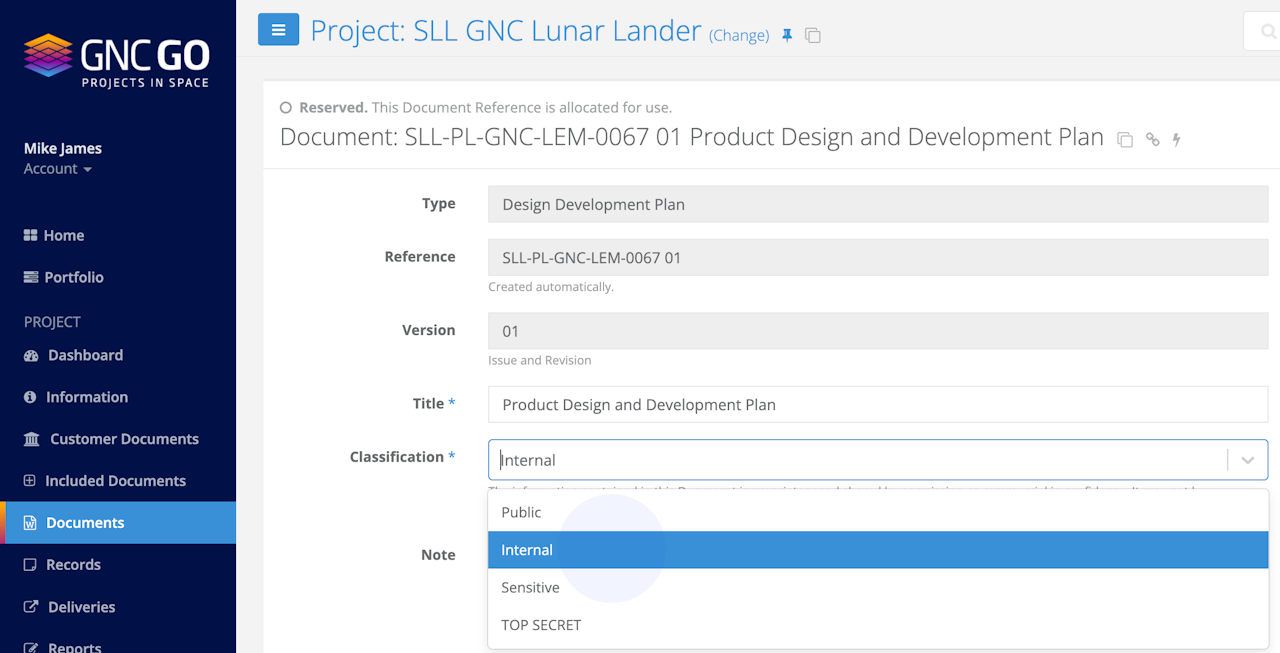The height and width of the screenshot is (653, 1280).
Task: Open the Account dropdown under Mike James
Action: pos(58,169)
